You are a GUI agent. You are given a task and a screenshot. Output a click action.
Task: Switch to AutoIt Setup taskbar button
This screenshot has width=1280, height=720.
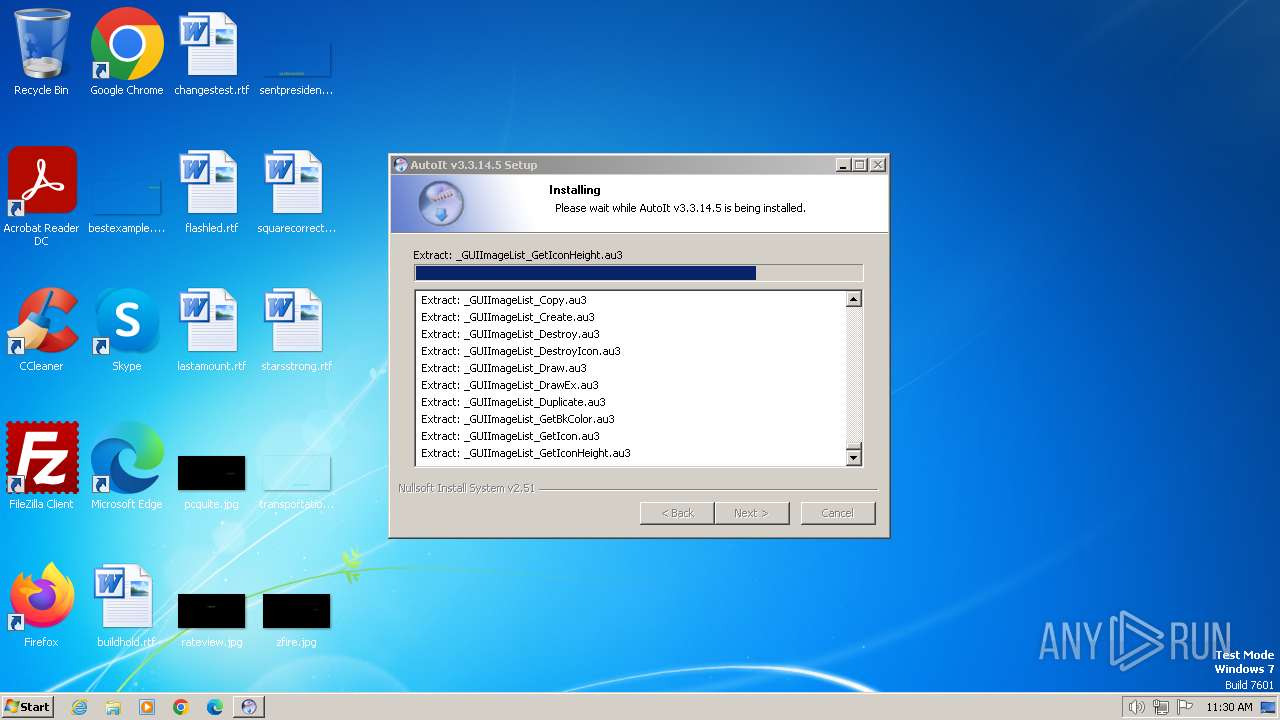[x=249, y=707]
